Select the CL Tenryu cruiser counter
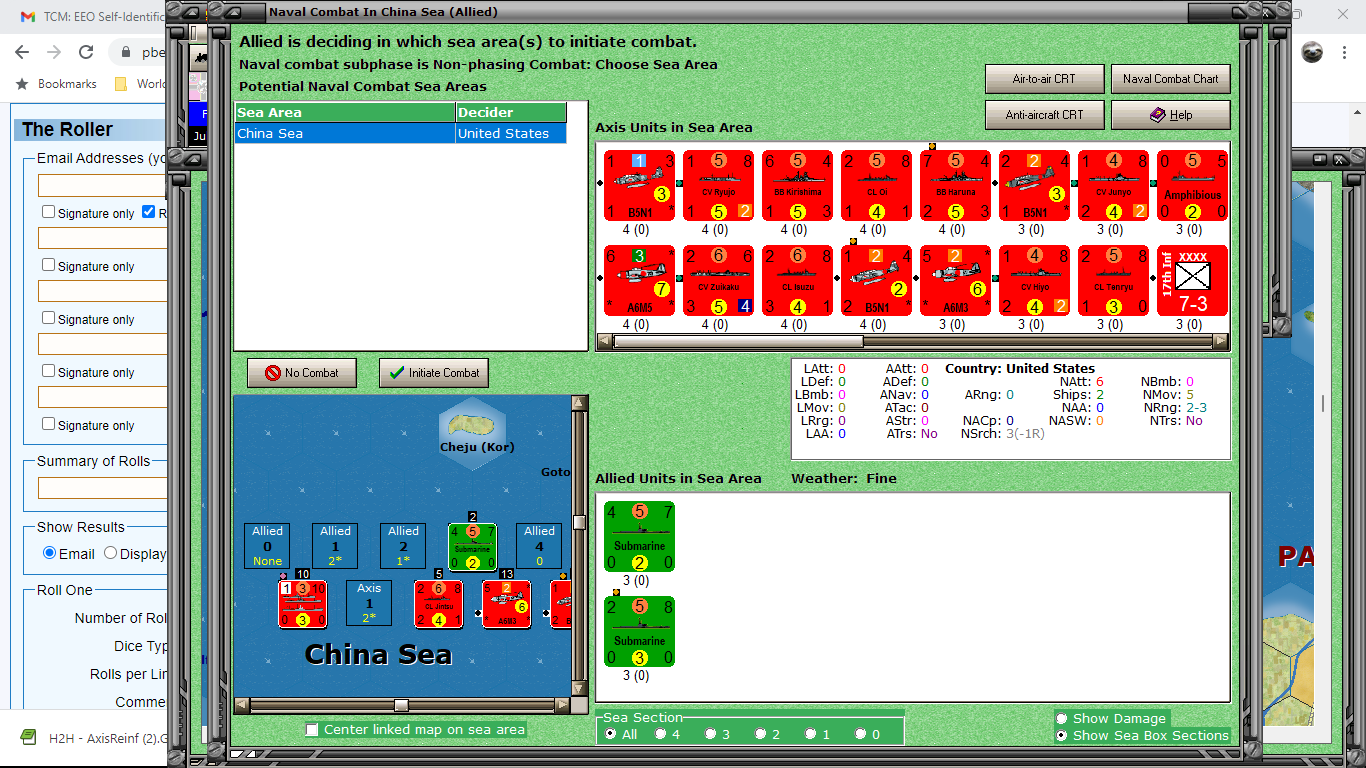Image resolution: width=1366 pixels, height=768 pixels. click(x=1113, y=281)
